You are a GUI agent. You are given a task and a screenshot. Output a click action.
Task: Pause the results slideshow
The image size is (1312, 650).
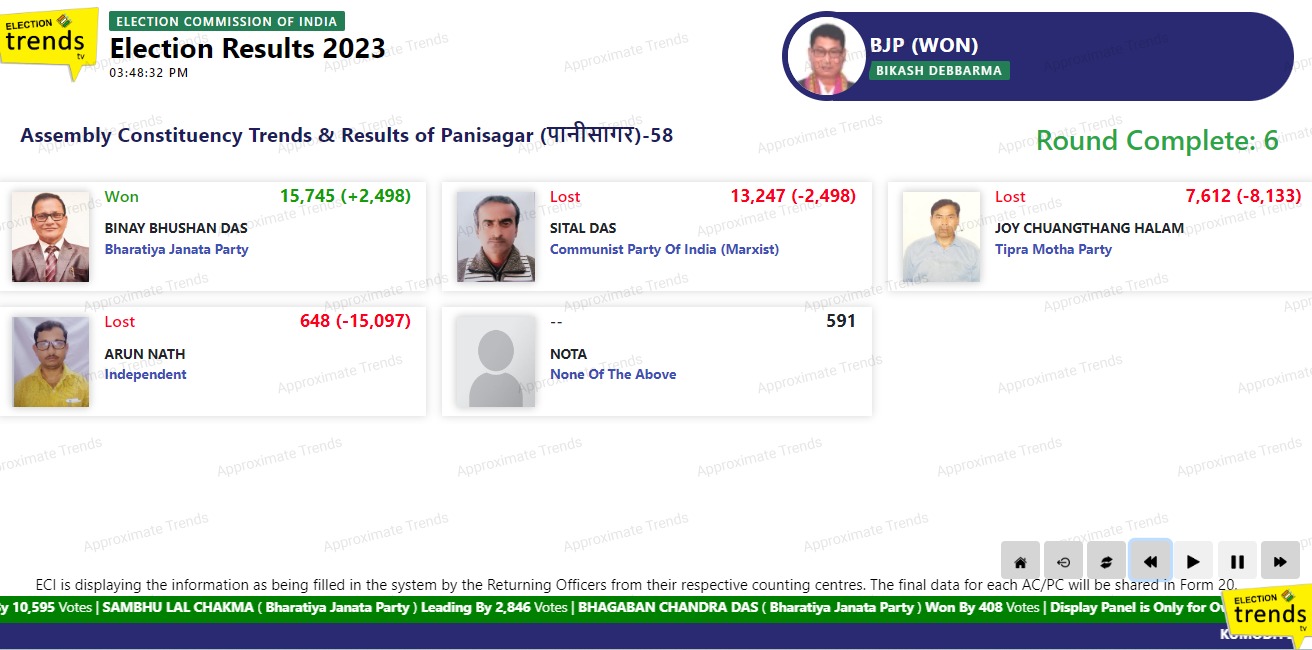pyautogui.click(x=1237, y=561)
